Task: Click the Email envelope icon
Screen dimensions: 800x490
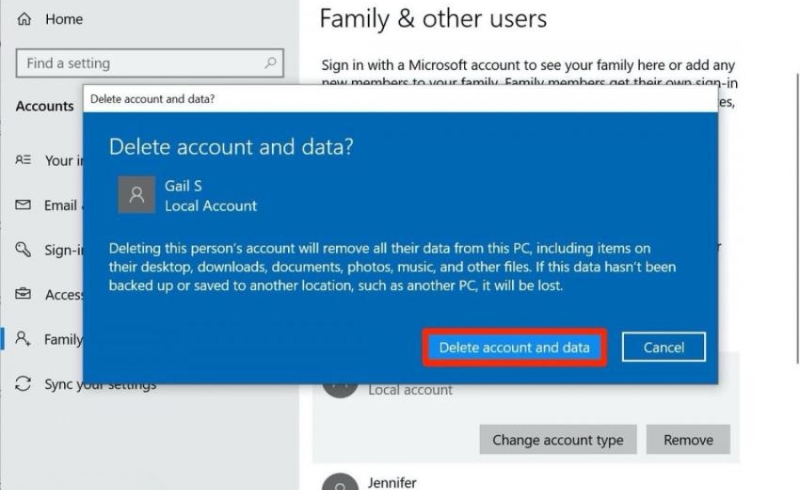Action: point(23,205)
